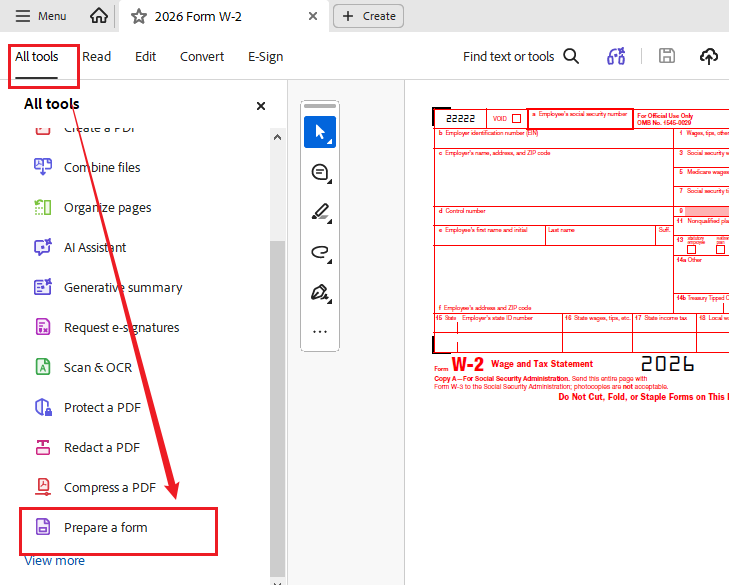The height and width of the screenshot is (585, 729).
Task: Open the E-Sign tab
Action: coord(265,57)
